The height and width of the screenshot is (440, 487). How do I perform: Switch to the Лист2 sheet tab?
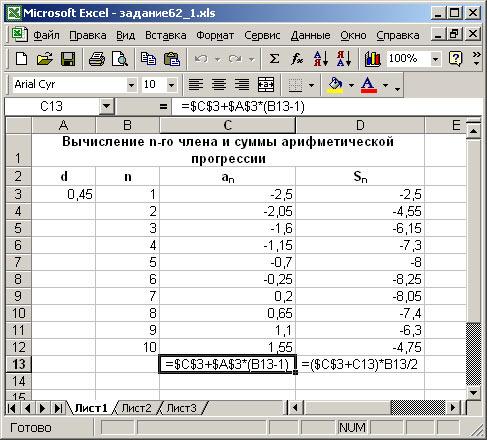(x=136, y=408)
